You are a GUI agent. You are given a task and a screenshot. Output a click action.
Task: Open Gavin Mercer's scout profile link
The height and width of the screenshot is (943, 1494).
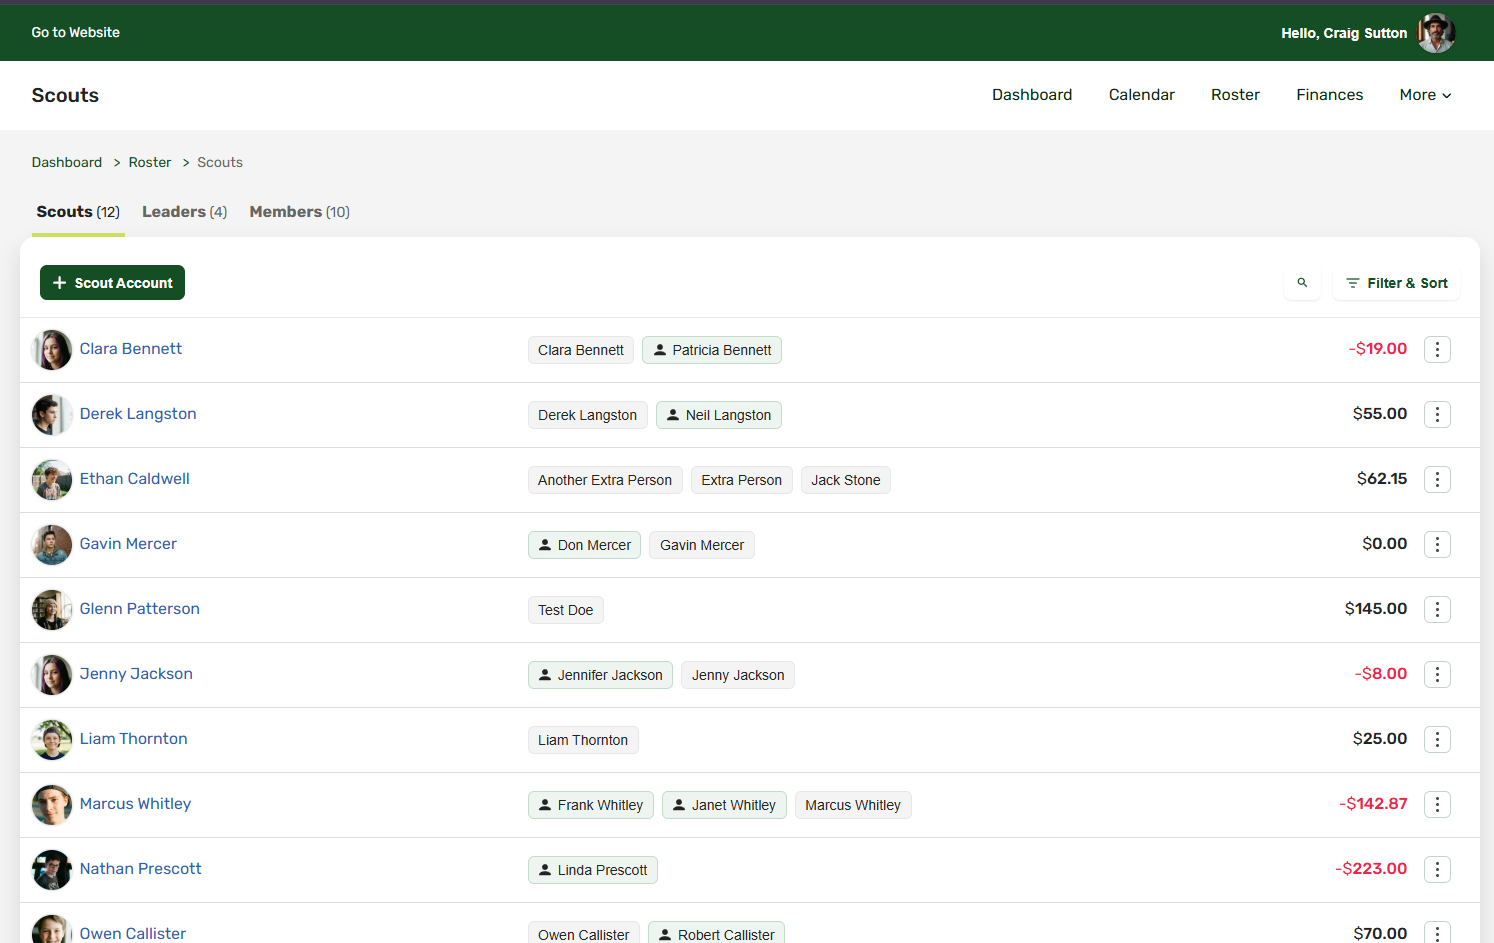[128, 544]
